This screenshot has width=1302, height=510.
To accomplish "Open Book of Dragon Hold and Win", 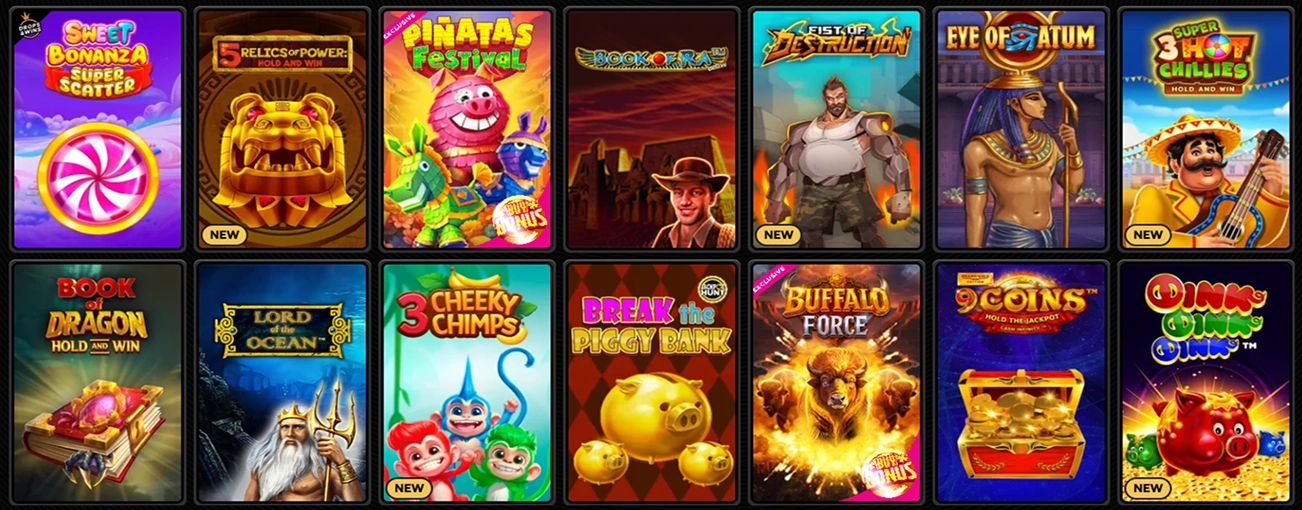I will click(98, 382).
